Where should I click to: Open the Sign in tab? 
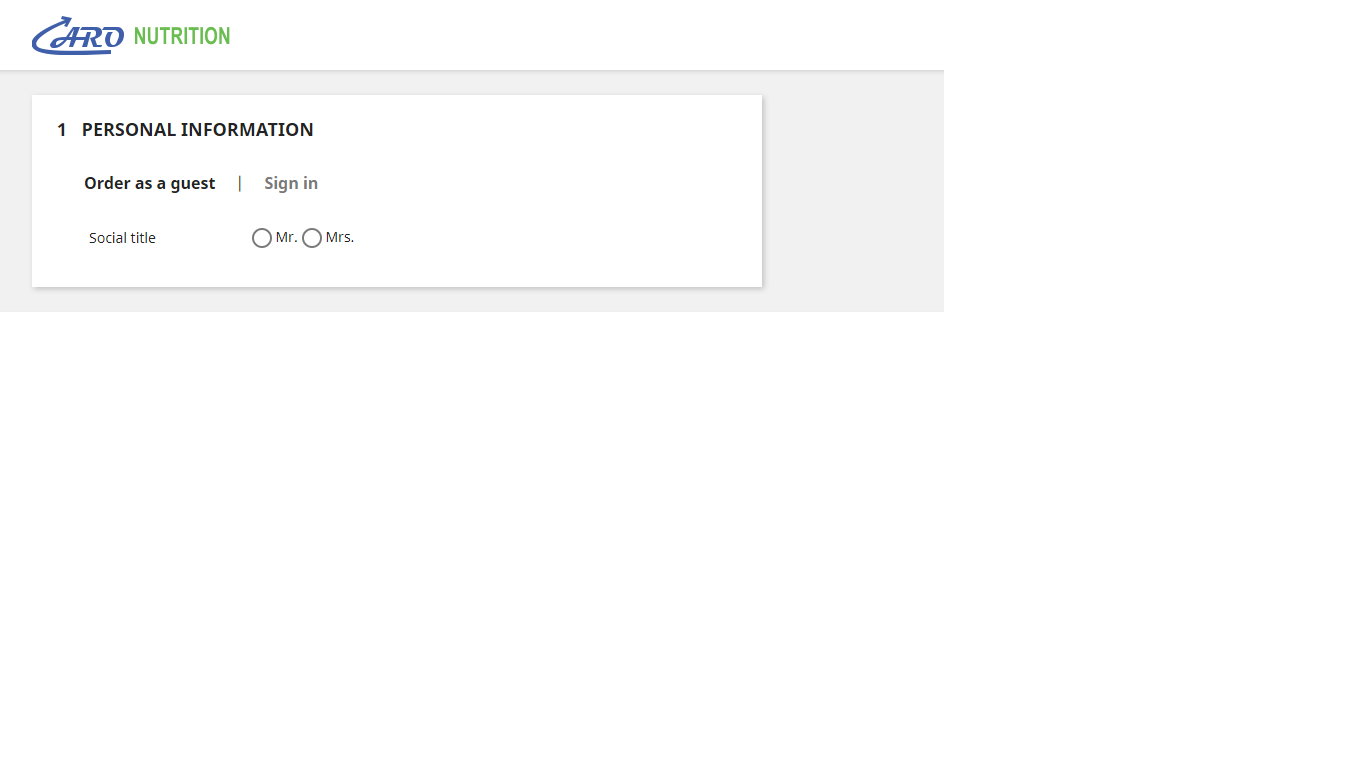291,183
